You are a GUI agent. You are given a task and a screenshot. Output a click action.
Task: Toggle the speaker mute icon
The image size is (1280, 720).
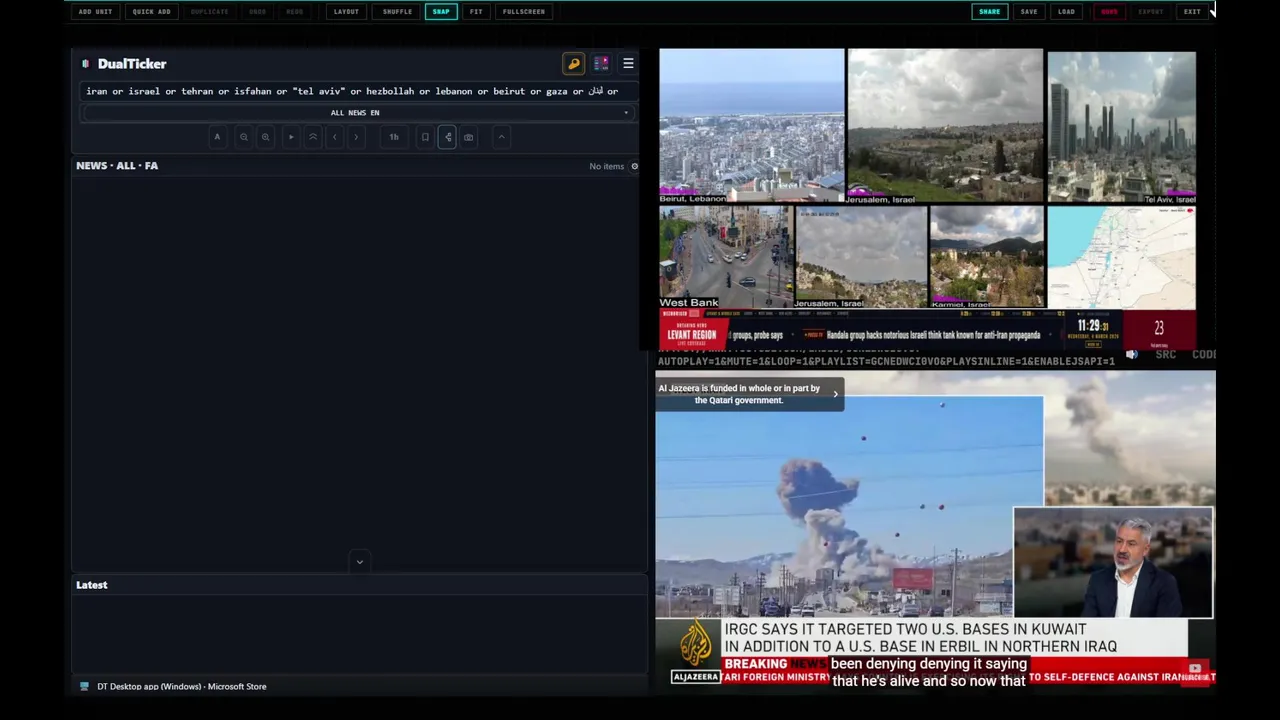pyautogui.click(x=1131, y=355)
